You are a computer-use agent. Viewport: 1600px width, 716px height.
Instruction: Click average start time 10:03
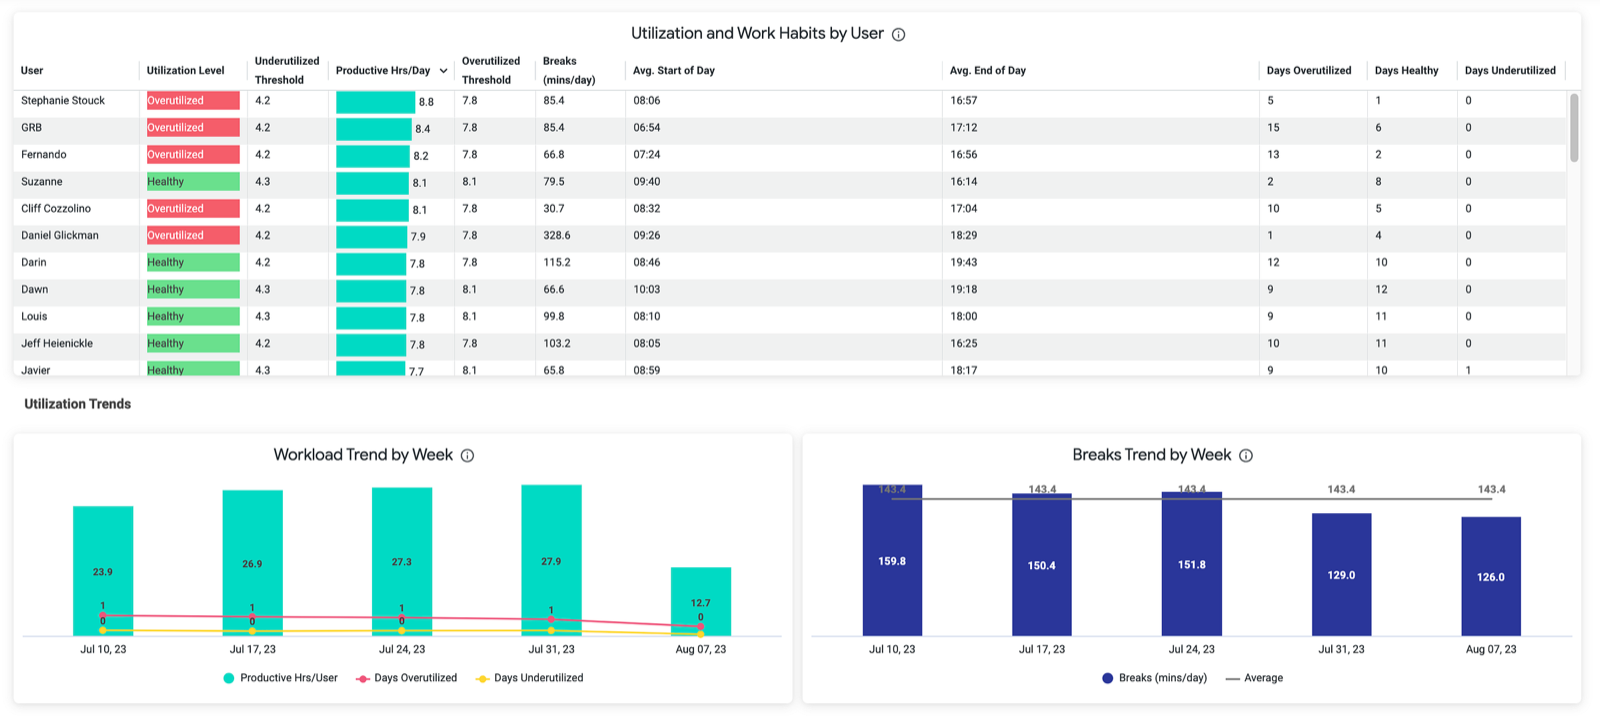pos(647,290)
